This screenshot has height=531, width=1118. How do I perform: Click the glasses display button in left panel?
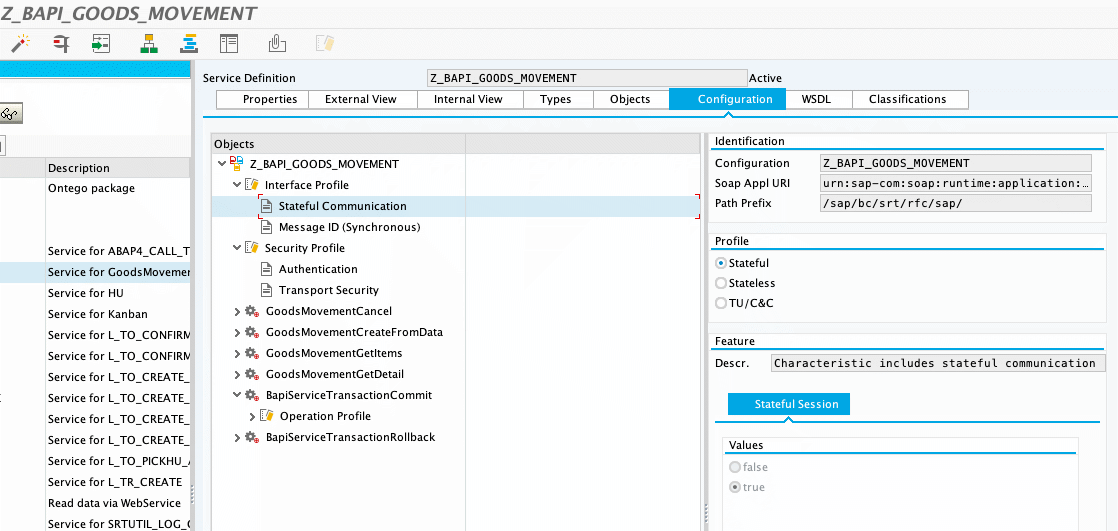[10, 114]
